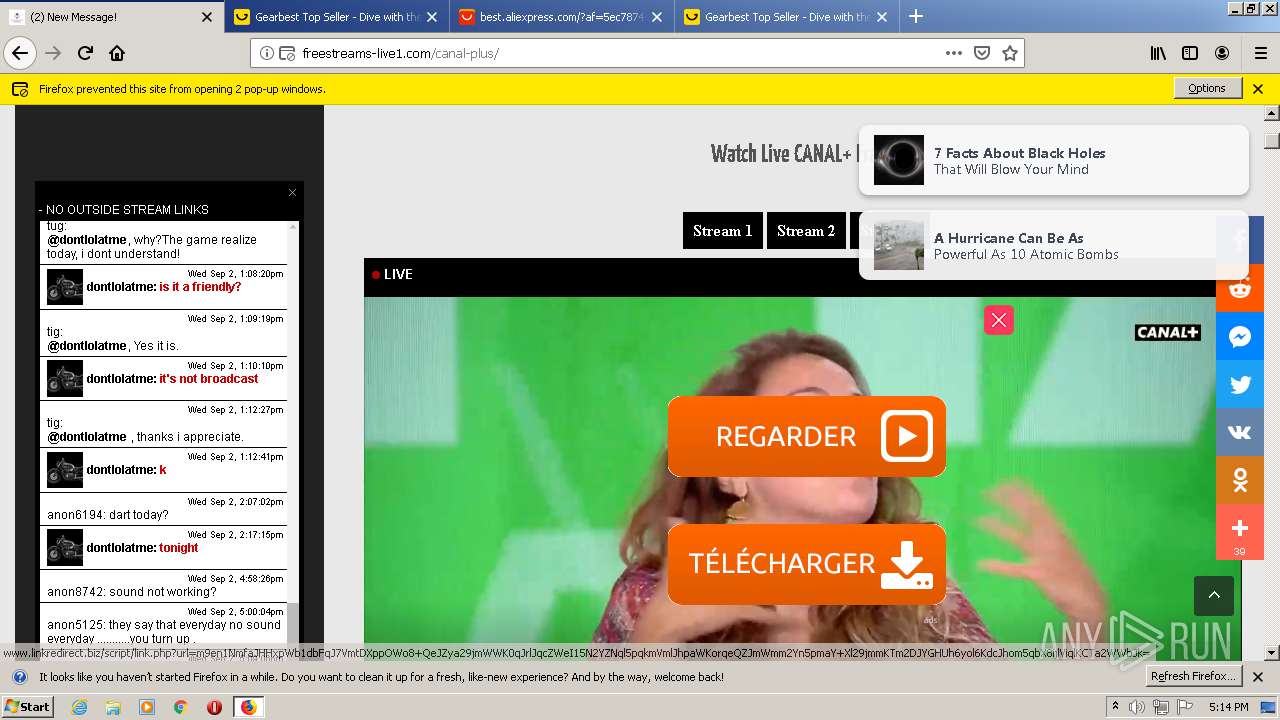Open the Library icon
This screenshot has height=720, width=1280.
(1158, 53)
